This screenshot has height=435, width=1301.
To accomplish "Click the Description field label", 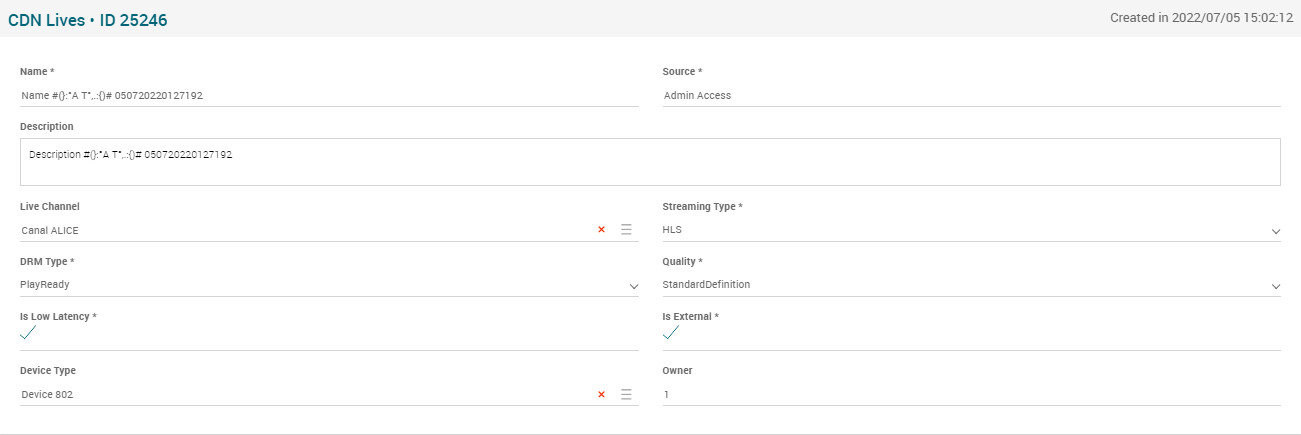I will coord(47,127).
